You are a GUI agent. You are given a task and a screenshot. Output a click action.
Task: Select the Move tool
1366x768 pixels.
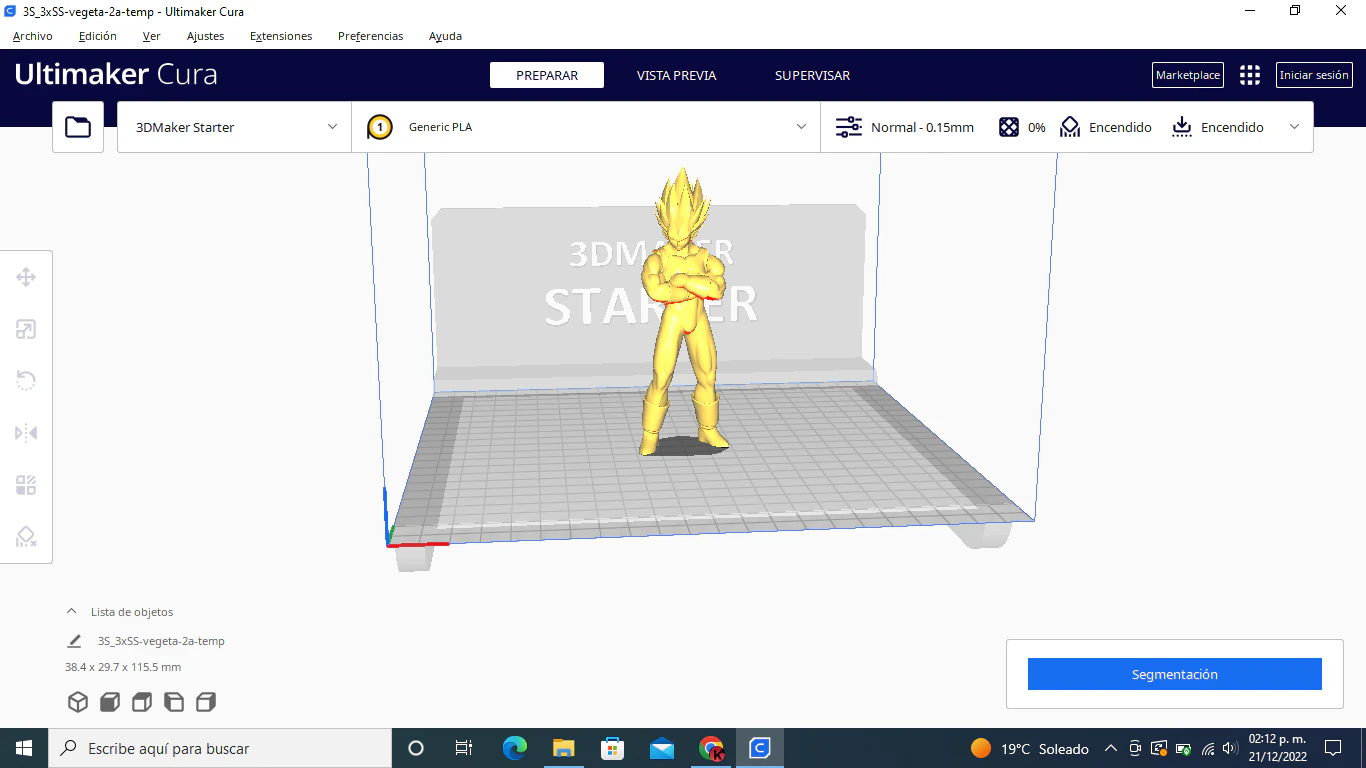tap(26, 277)
